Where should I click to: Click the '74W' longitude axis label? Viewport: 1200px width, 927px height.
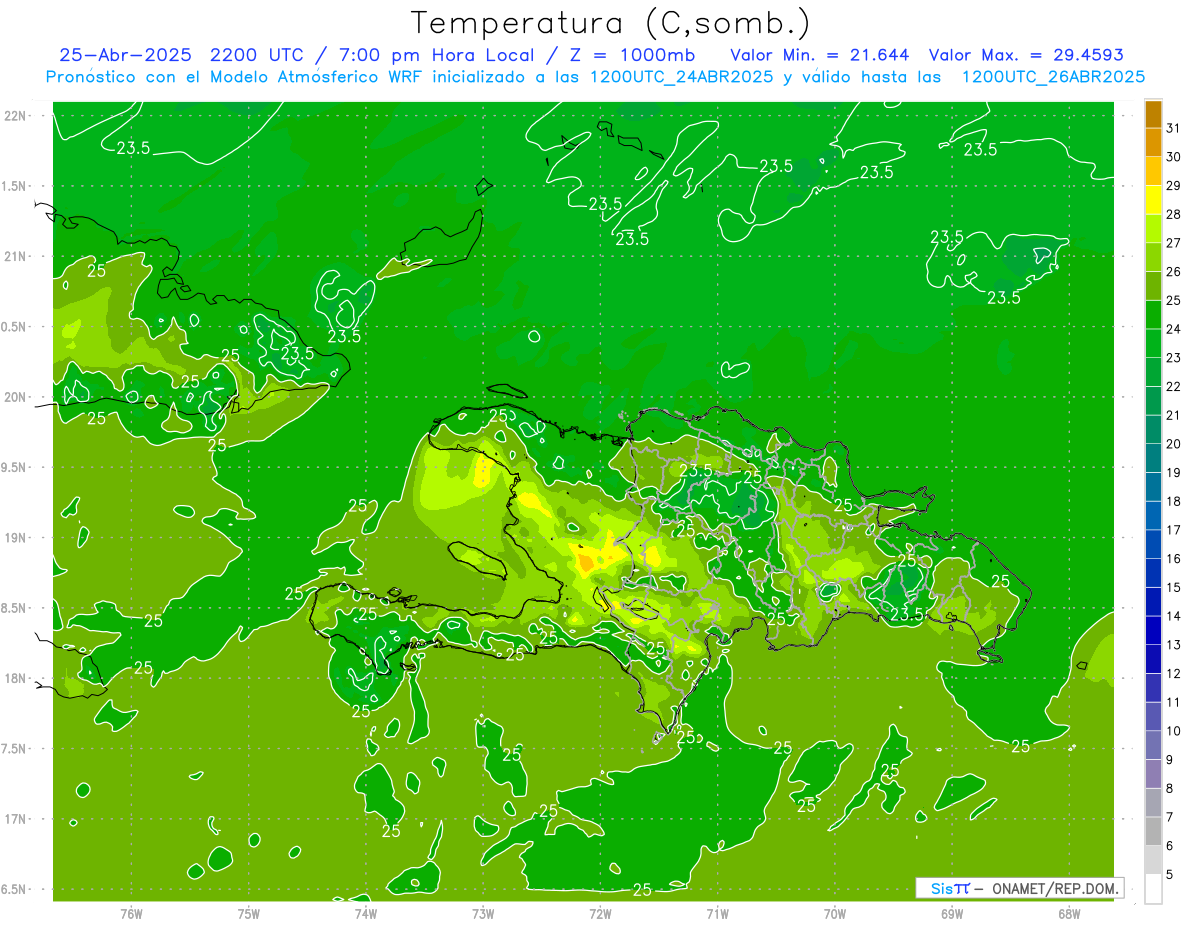click(x=365, y=914)
